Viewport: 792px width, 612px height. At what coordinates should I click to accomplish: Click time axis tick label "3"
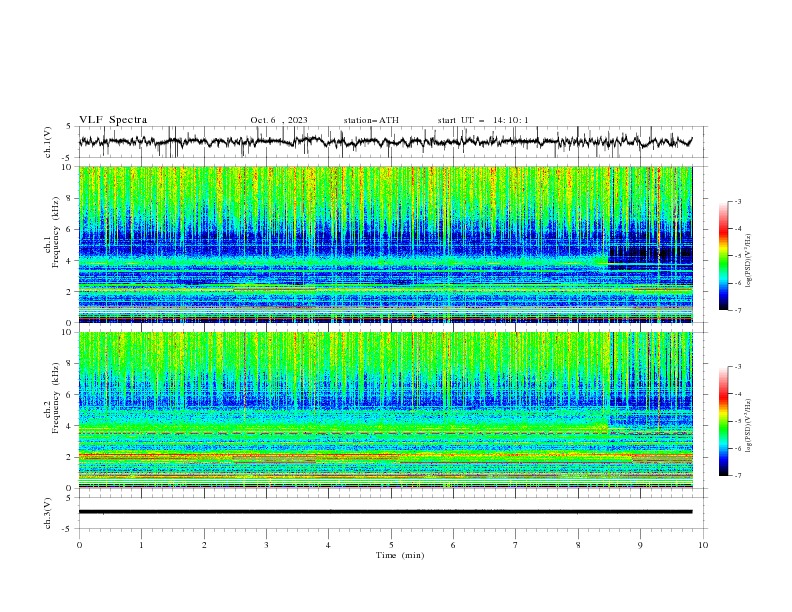click(266, 545)
